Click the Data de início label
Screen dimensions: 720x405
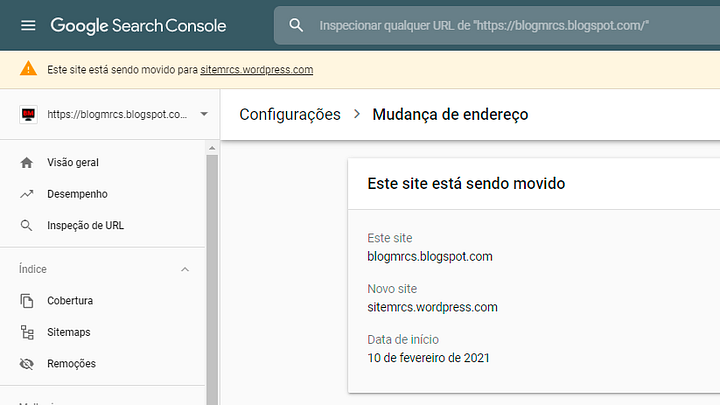403,339
